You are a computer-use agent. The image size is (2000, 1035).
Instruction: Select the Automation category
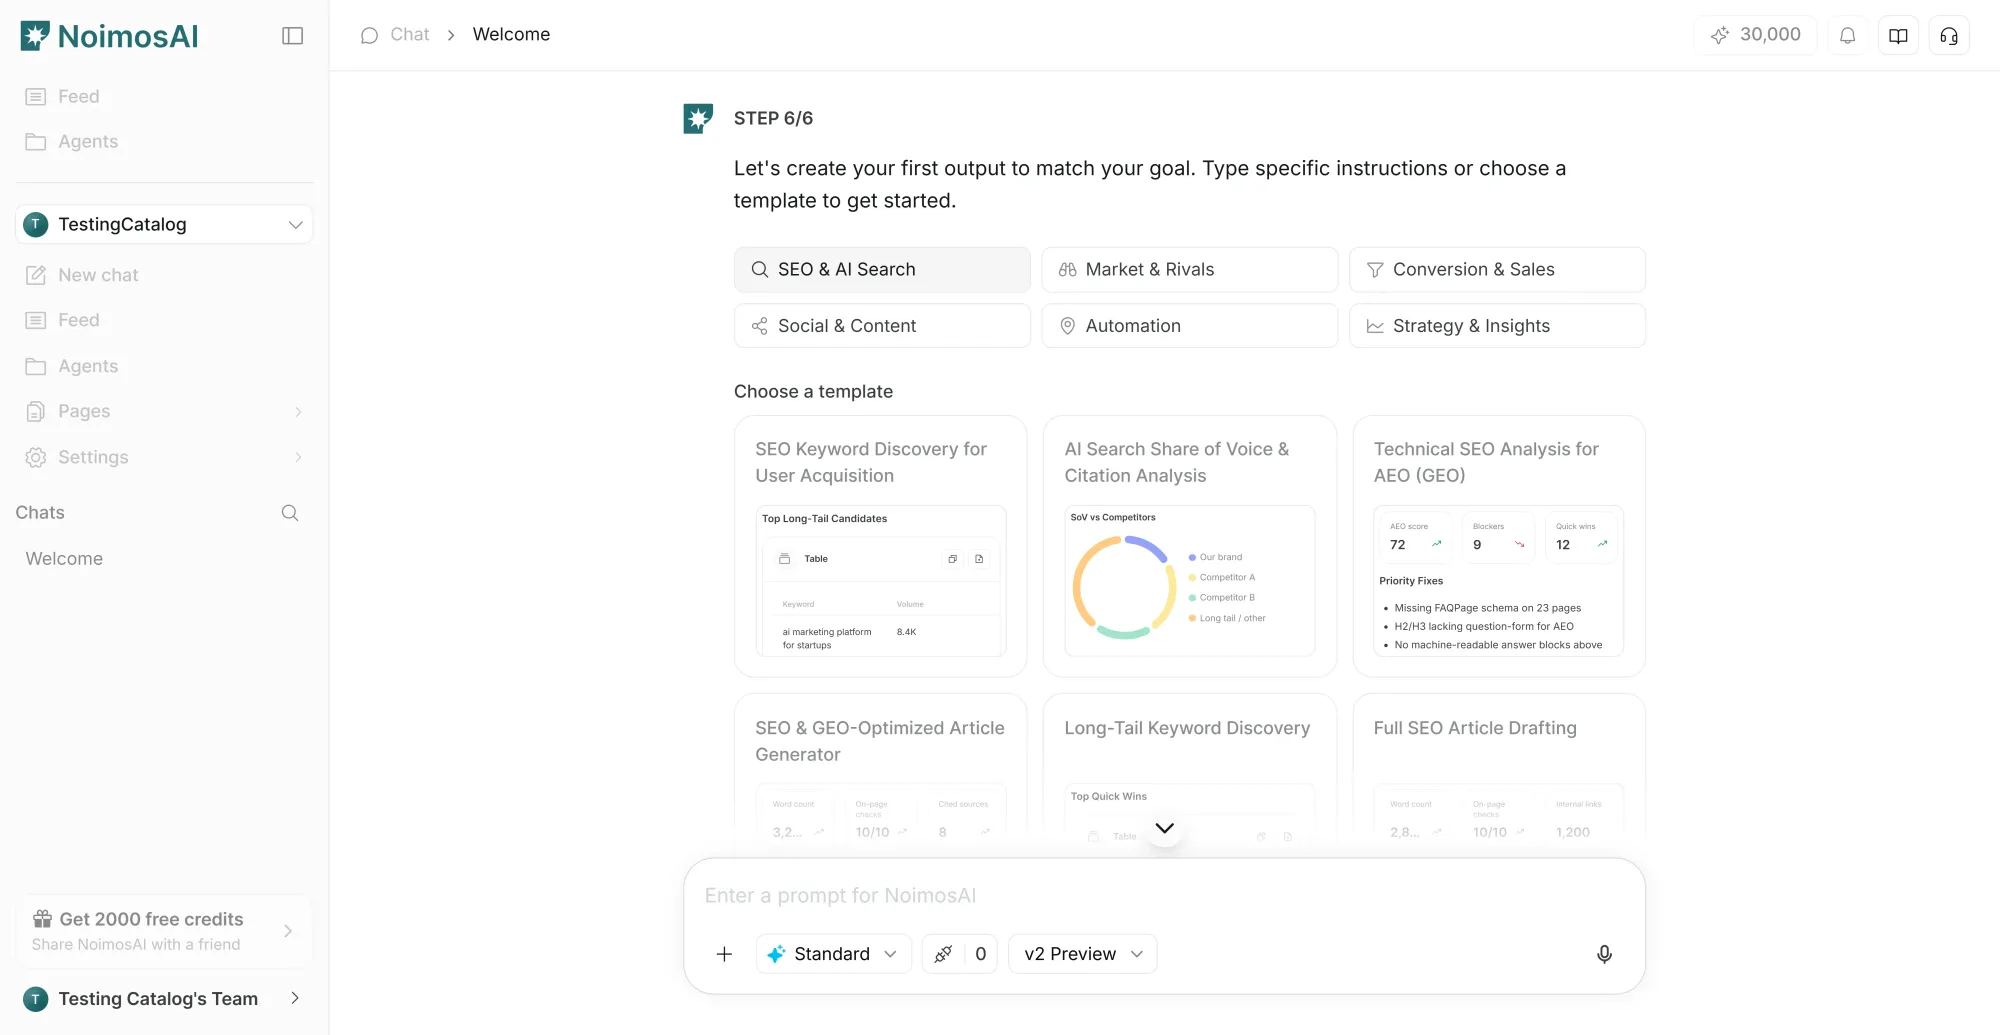click(x=1189, y=326)
